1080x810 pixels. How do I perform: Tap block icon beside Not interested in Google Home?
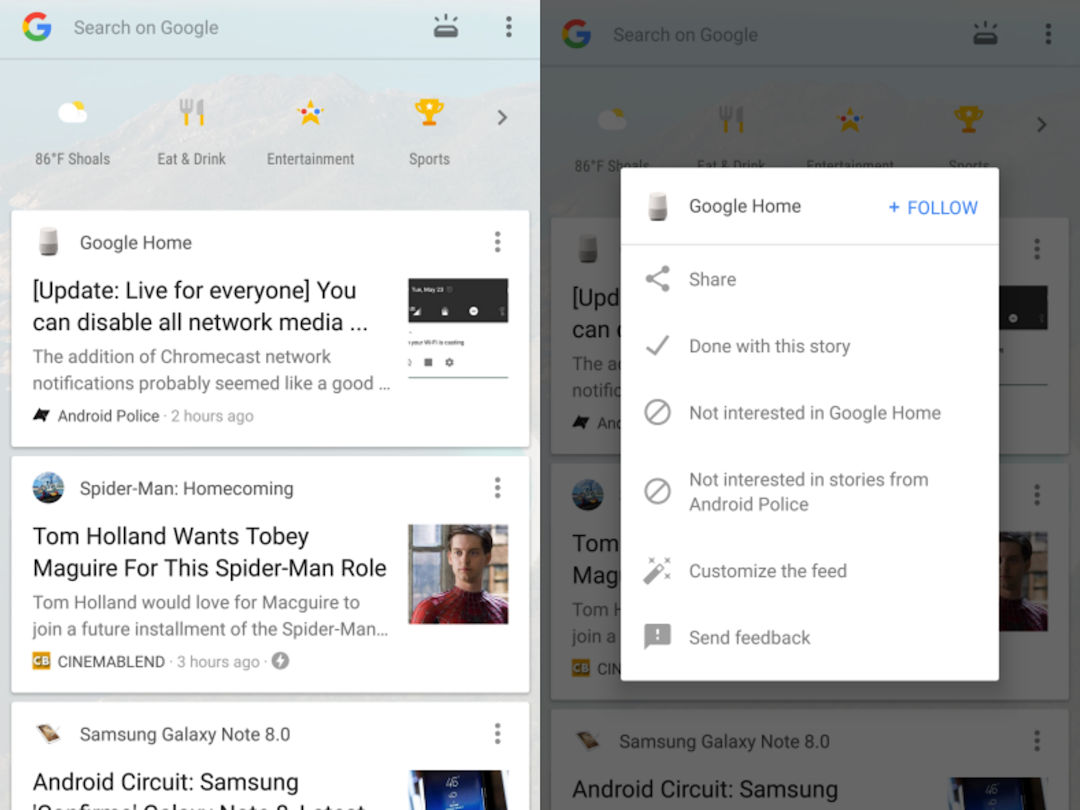(657, 413)
